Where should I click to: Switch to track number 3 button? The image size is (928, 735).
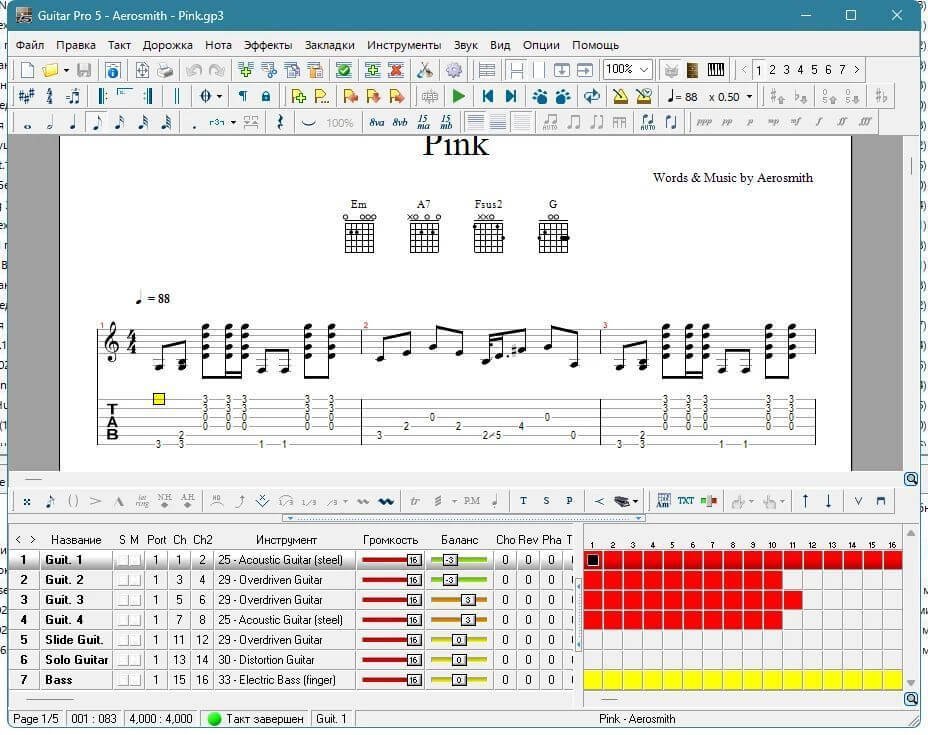[787, 70]
